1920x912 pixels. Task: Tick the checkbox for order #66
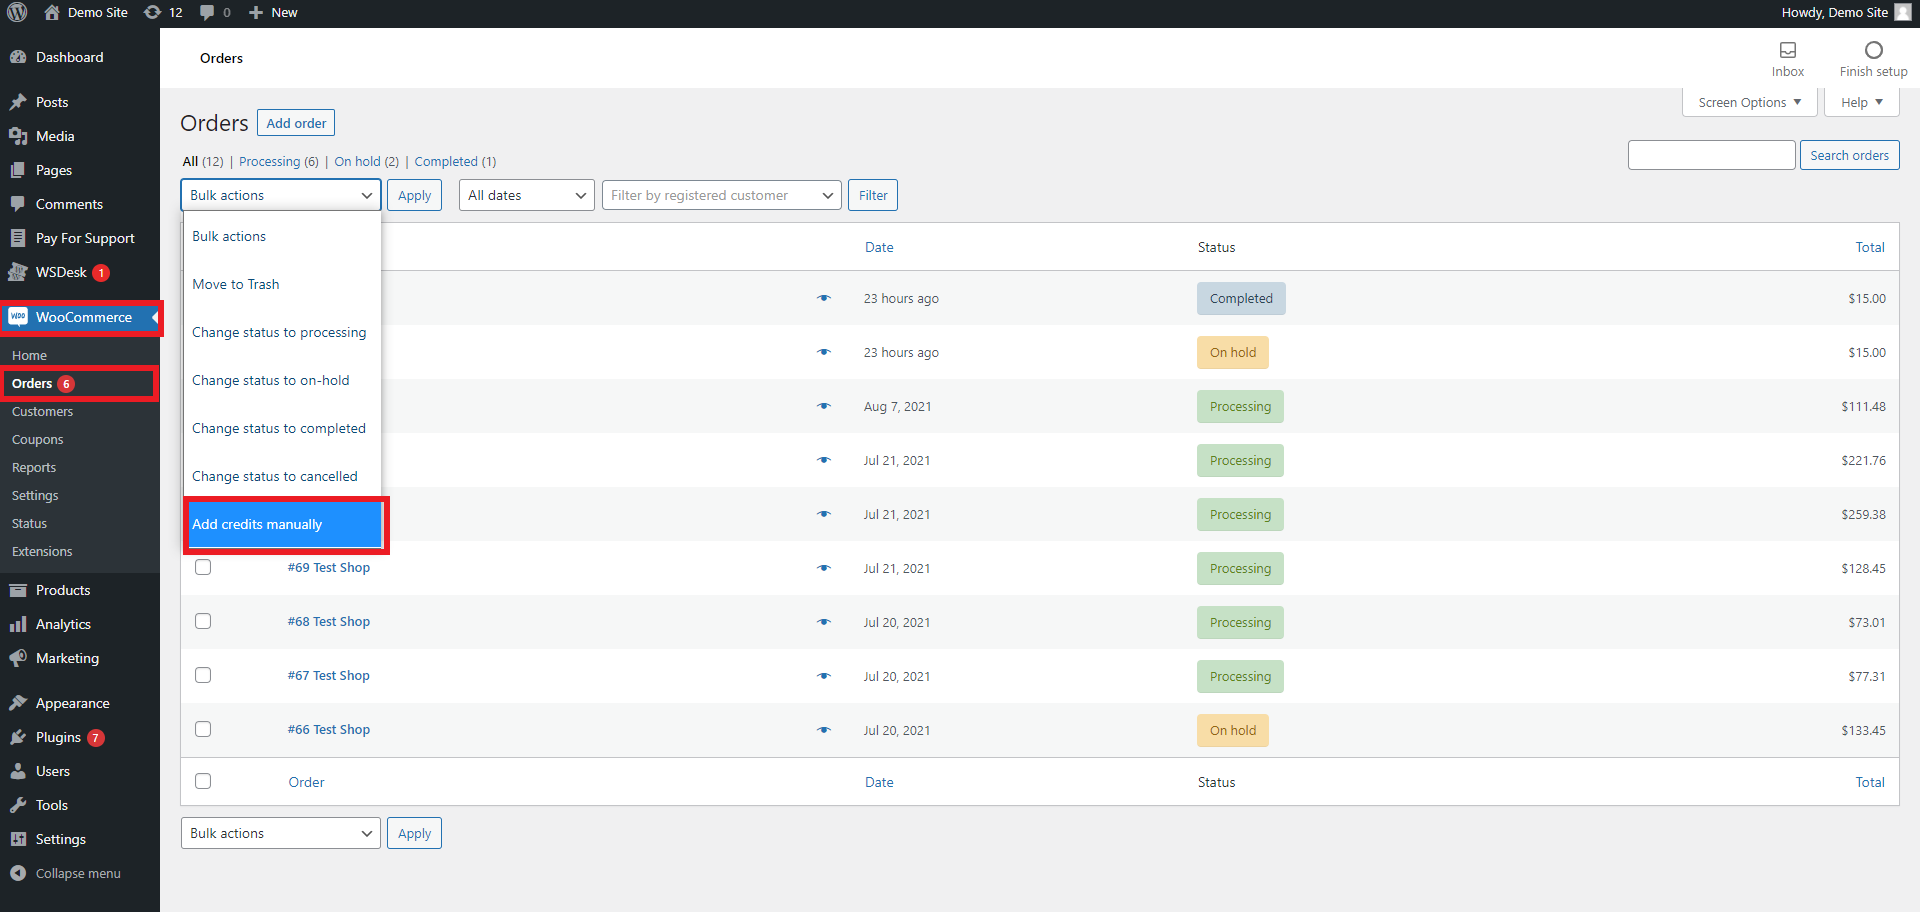click(x=203, y=729)
